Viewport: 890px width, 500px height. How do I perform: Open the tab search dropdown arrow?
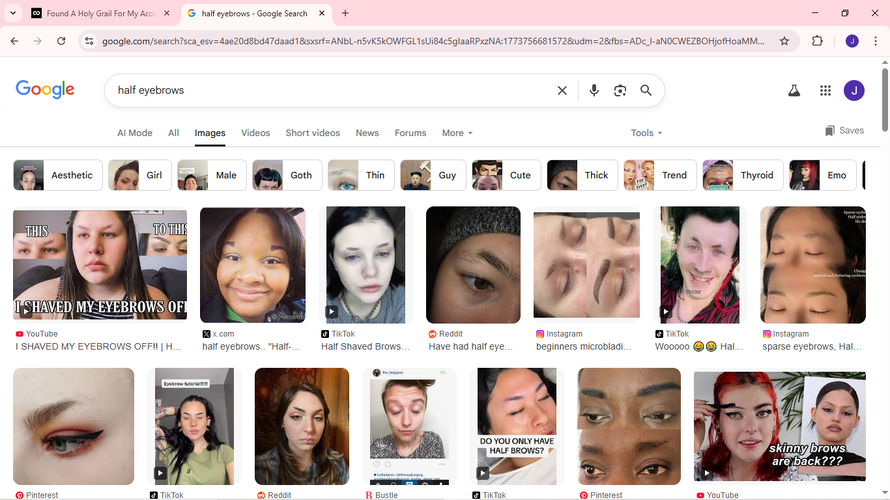13,13
